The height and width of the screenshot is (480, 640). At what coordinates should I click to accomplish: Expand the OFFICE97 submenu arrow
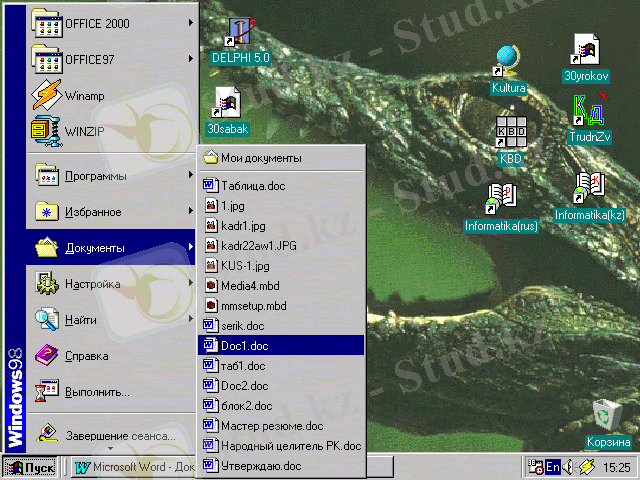click(191, 59)
